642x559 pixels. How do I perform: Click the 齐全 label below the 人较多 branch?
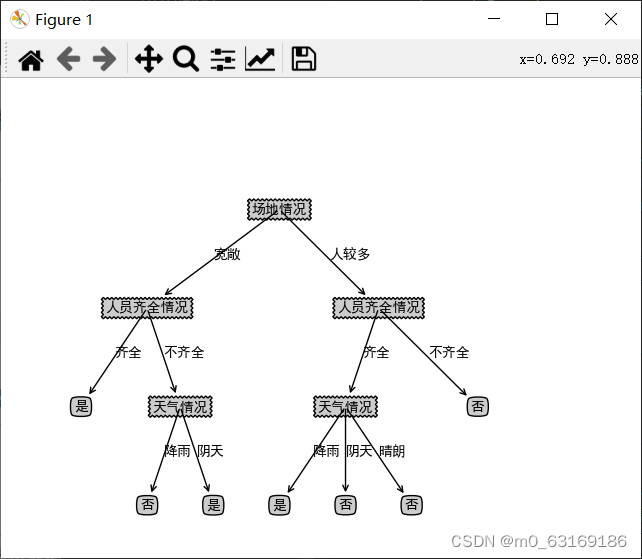[x=376, y=353]
